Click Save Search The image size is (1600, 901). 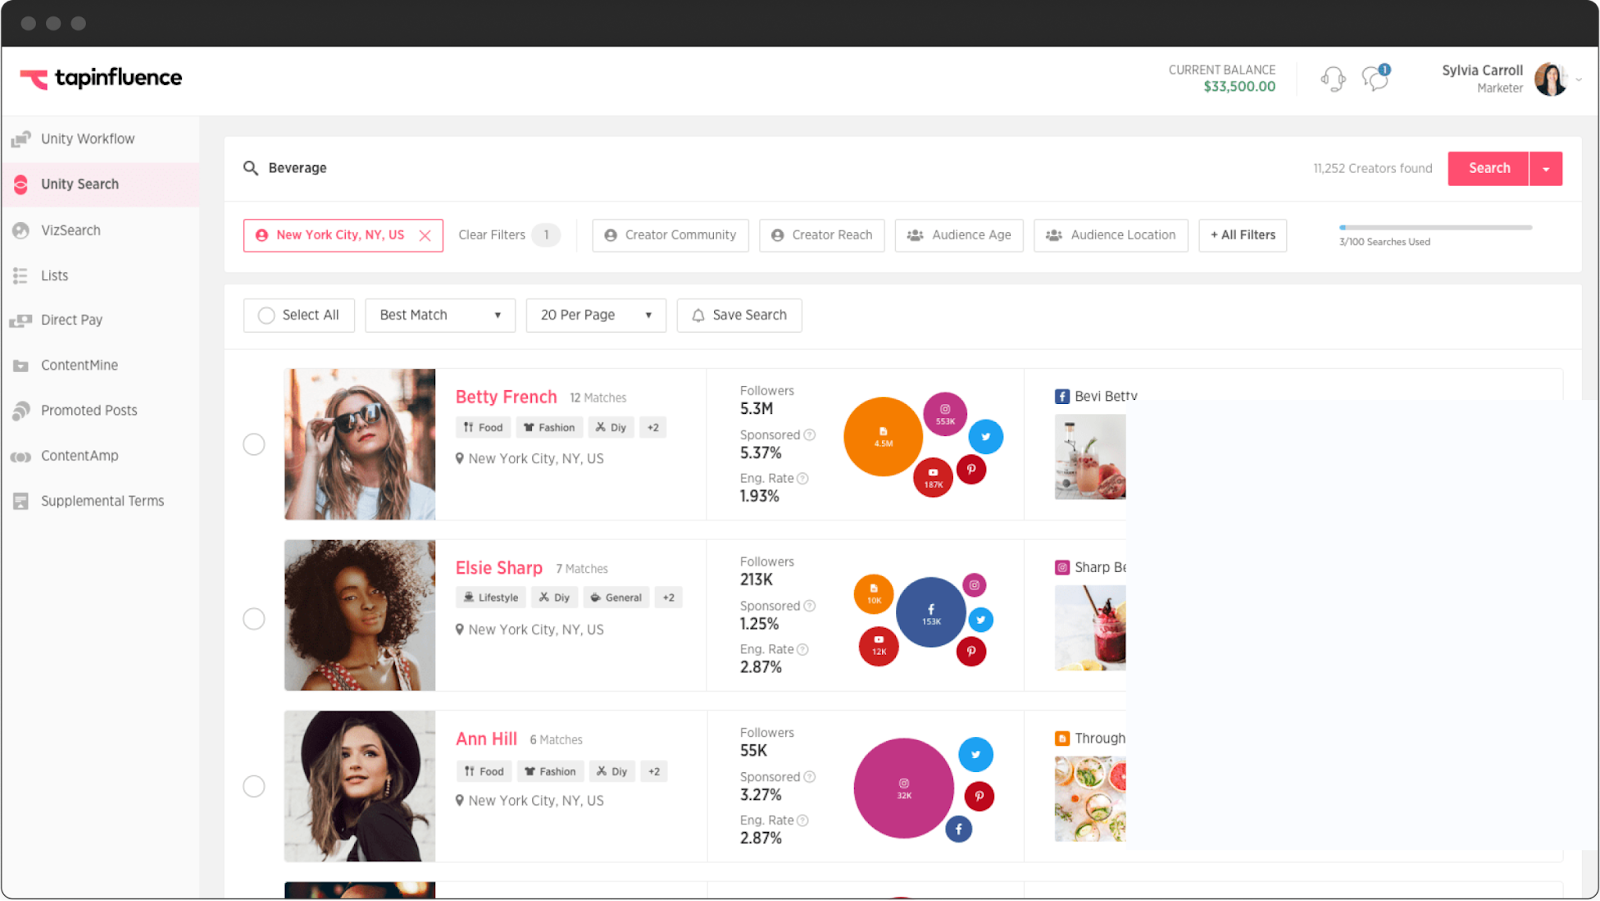[739, 315]
